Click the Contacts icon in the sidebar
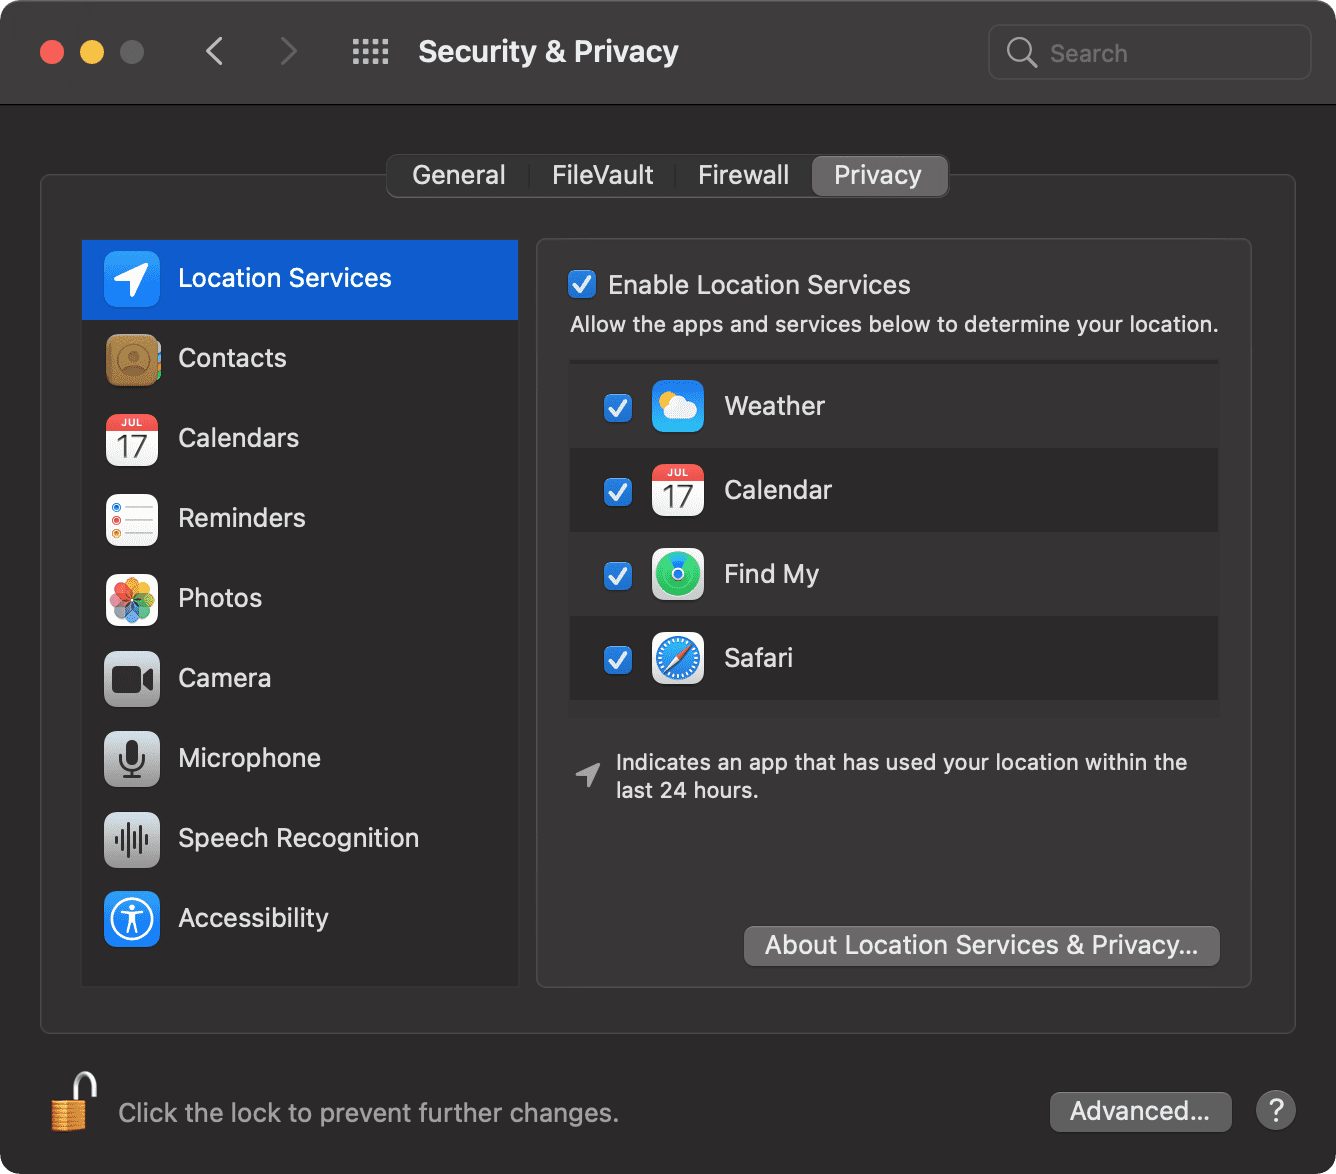The image size is (1336, 1174). [x=131, y=359]
